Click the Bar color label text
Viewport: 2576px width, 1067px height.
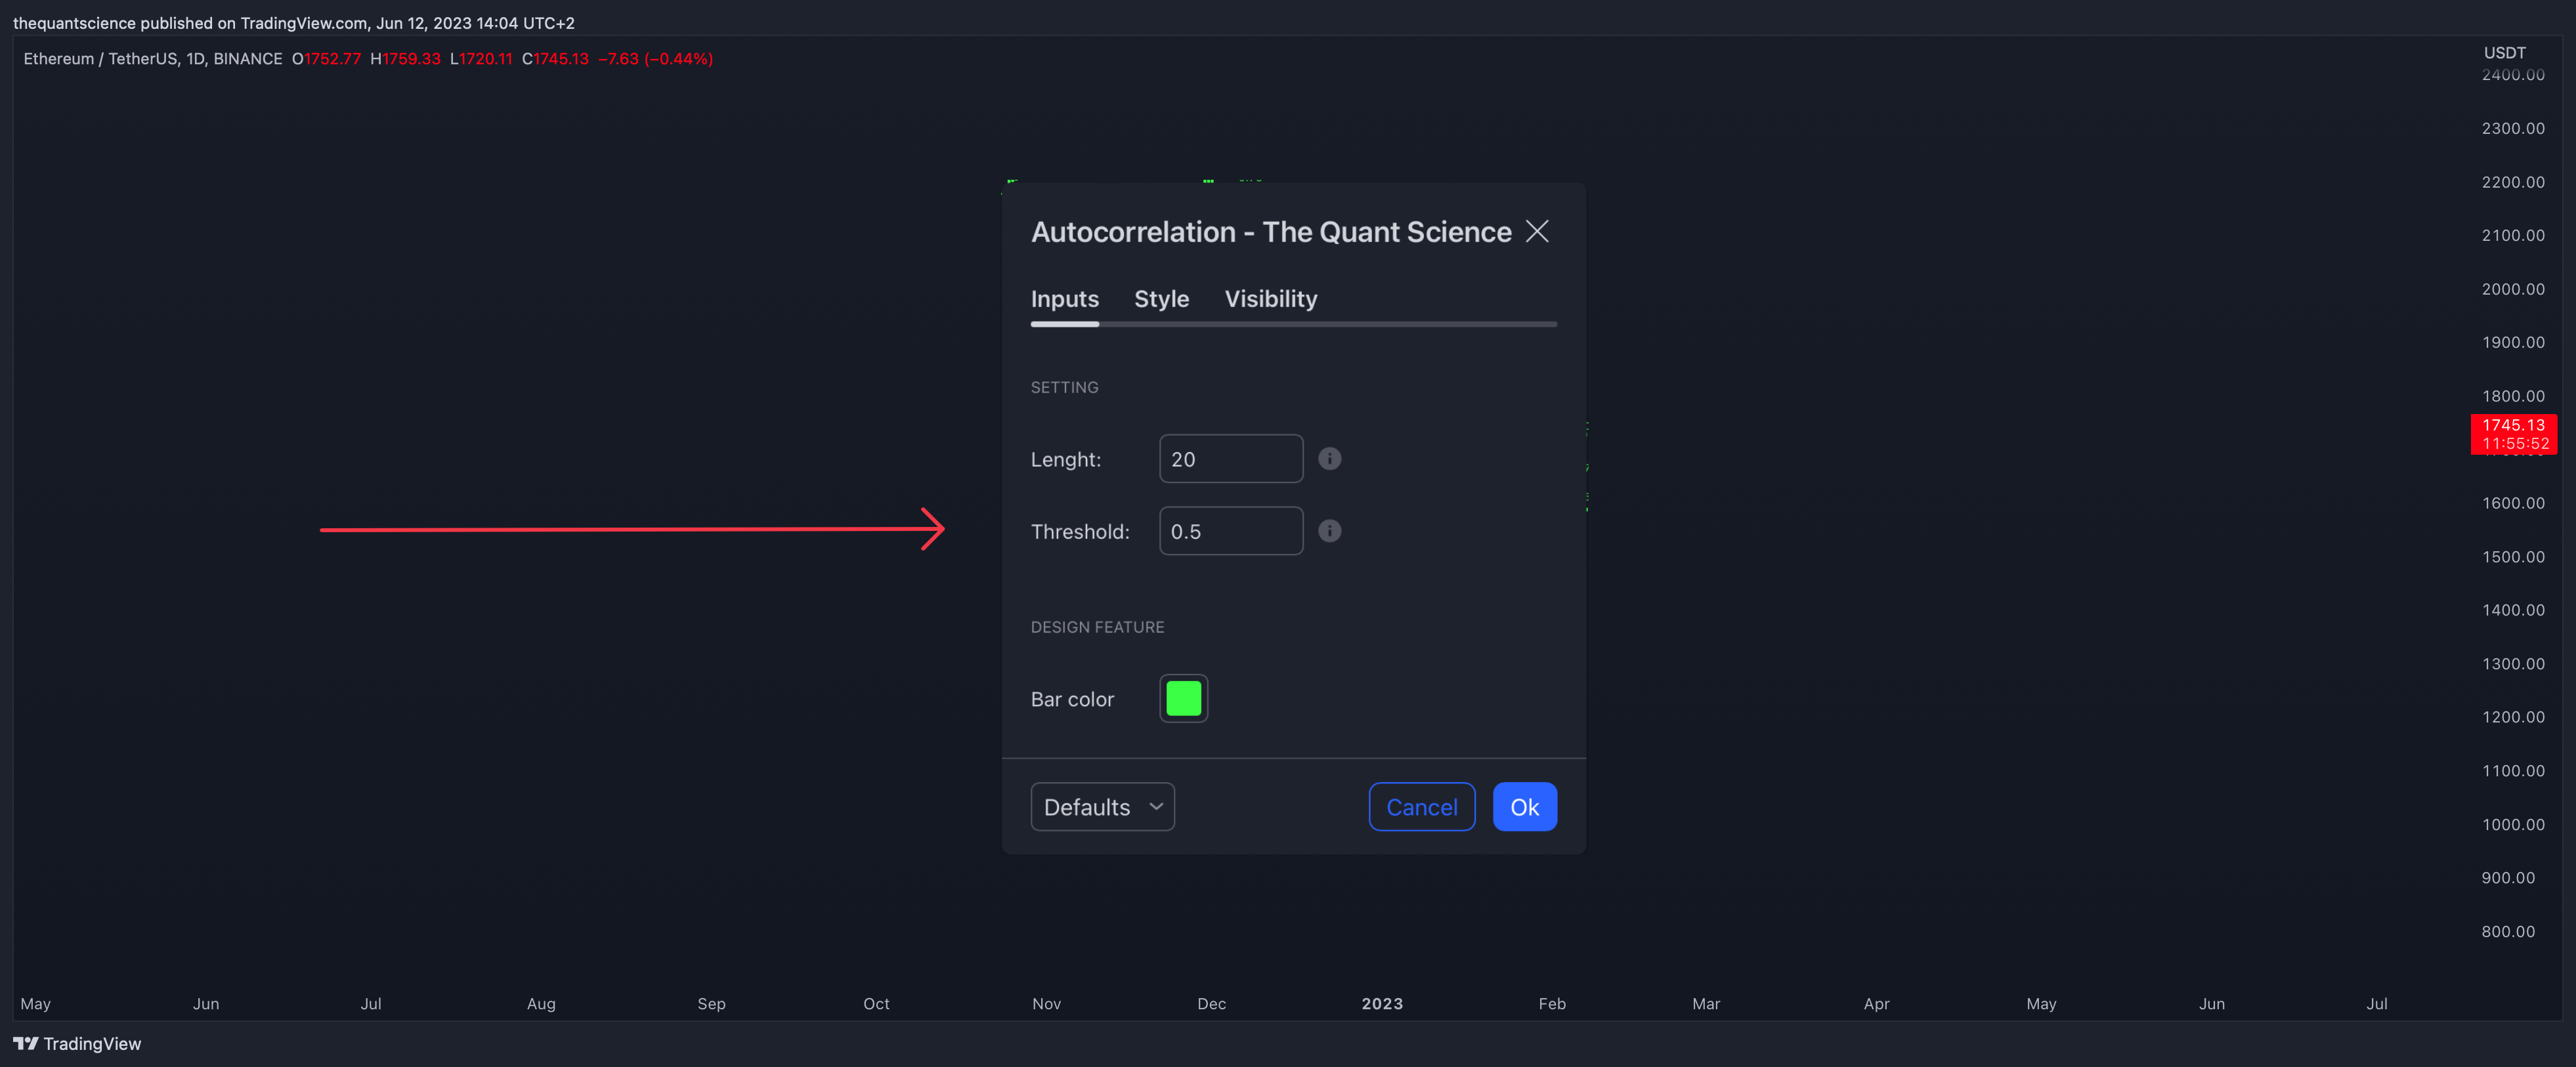pos(1072,700)
